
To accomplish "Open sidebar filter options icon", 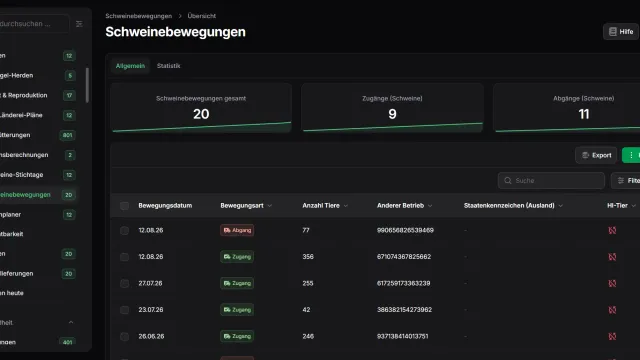I will coord(79,24).
